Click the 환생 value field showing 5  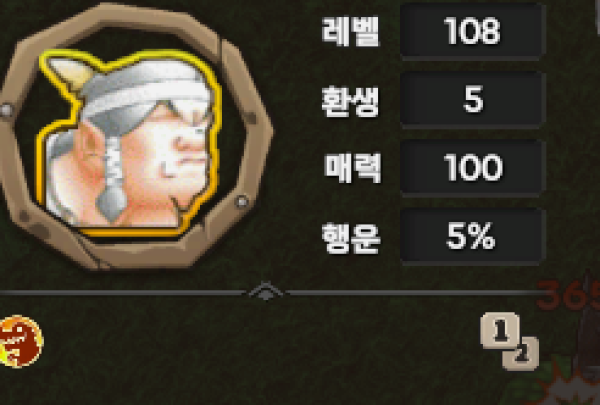coord(472,100)
